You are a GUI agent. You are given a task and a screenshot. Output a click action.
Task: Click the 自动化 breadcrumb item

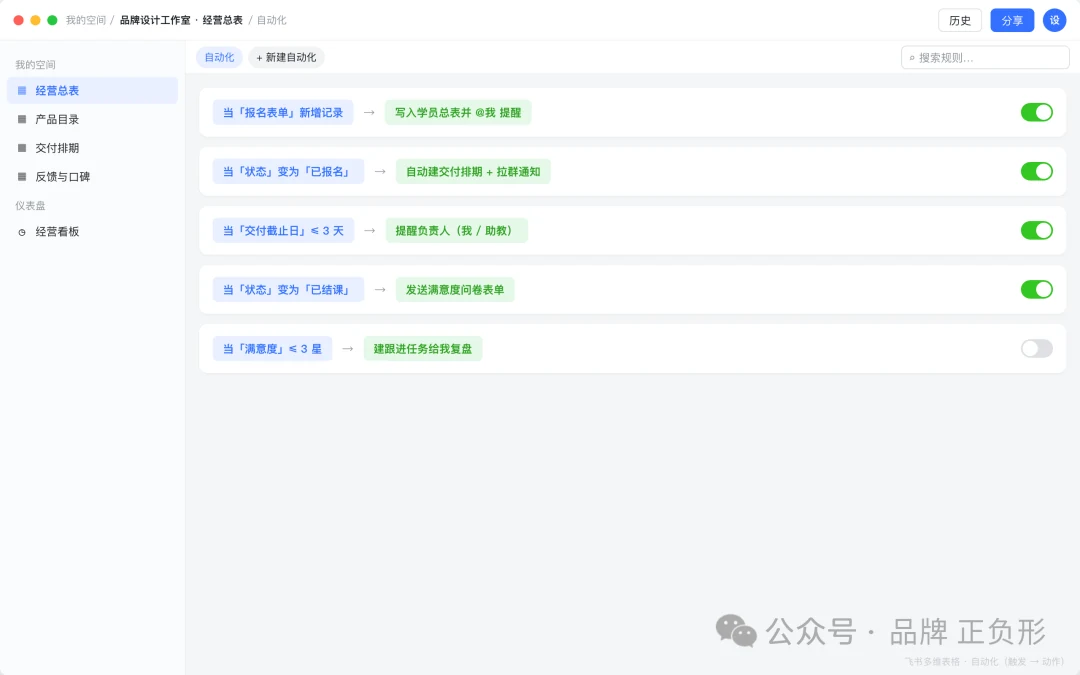271,20
